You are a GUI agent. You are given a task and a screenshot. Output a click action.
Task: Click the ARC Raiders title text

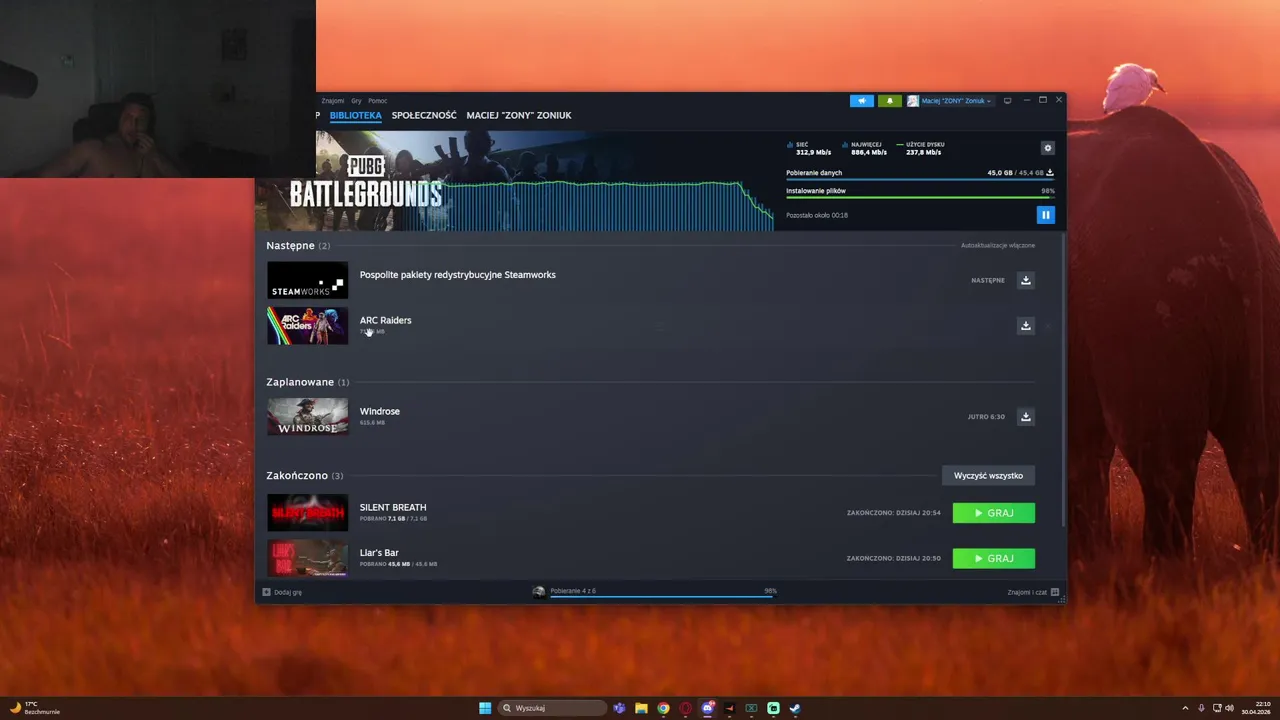386,320
